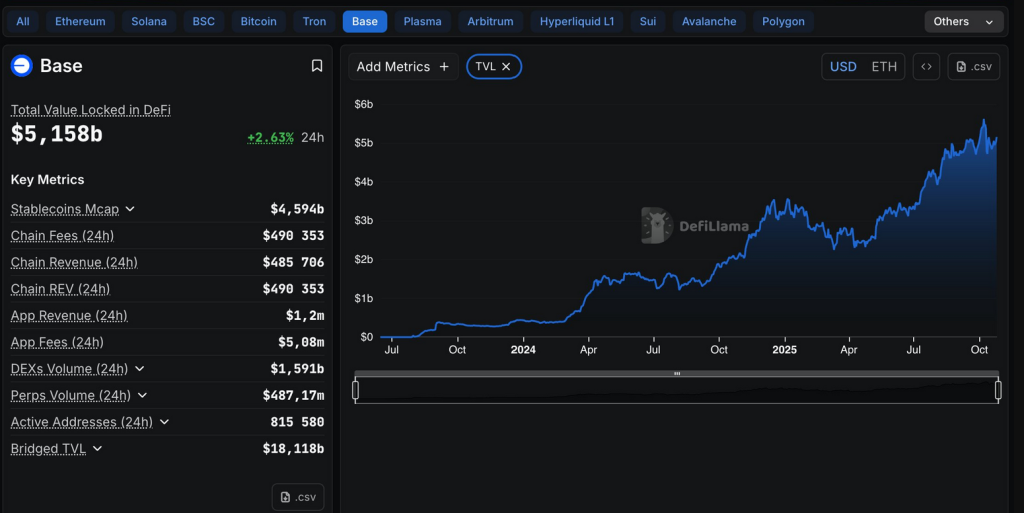1024x513 pixels.
Task: Select the Hyperliquid L1 chain tab
Action: [577, 22]
